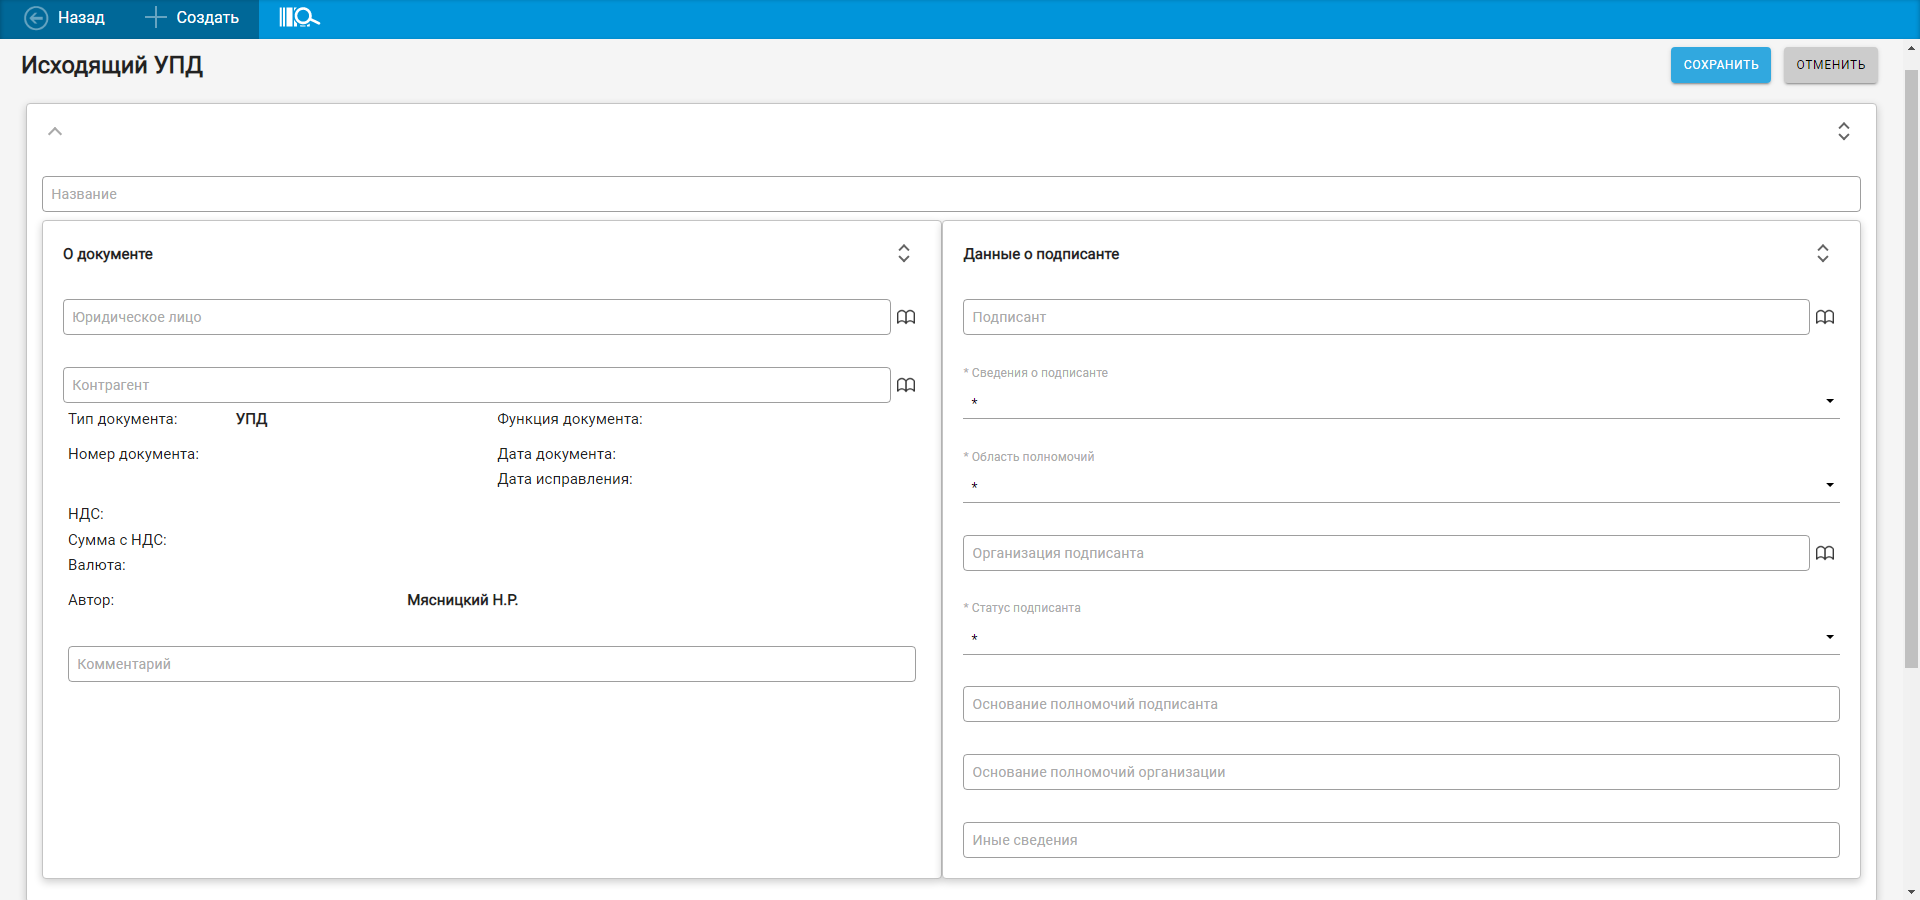Screen dimensions: 1920x900
Task: Collapse the top card with up chevron
Action: click(x=55, y=131)
